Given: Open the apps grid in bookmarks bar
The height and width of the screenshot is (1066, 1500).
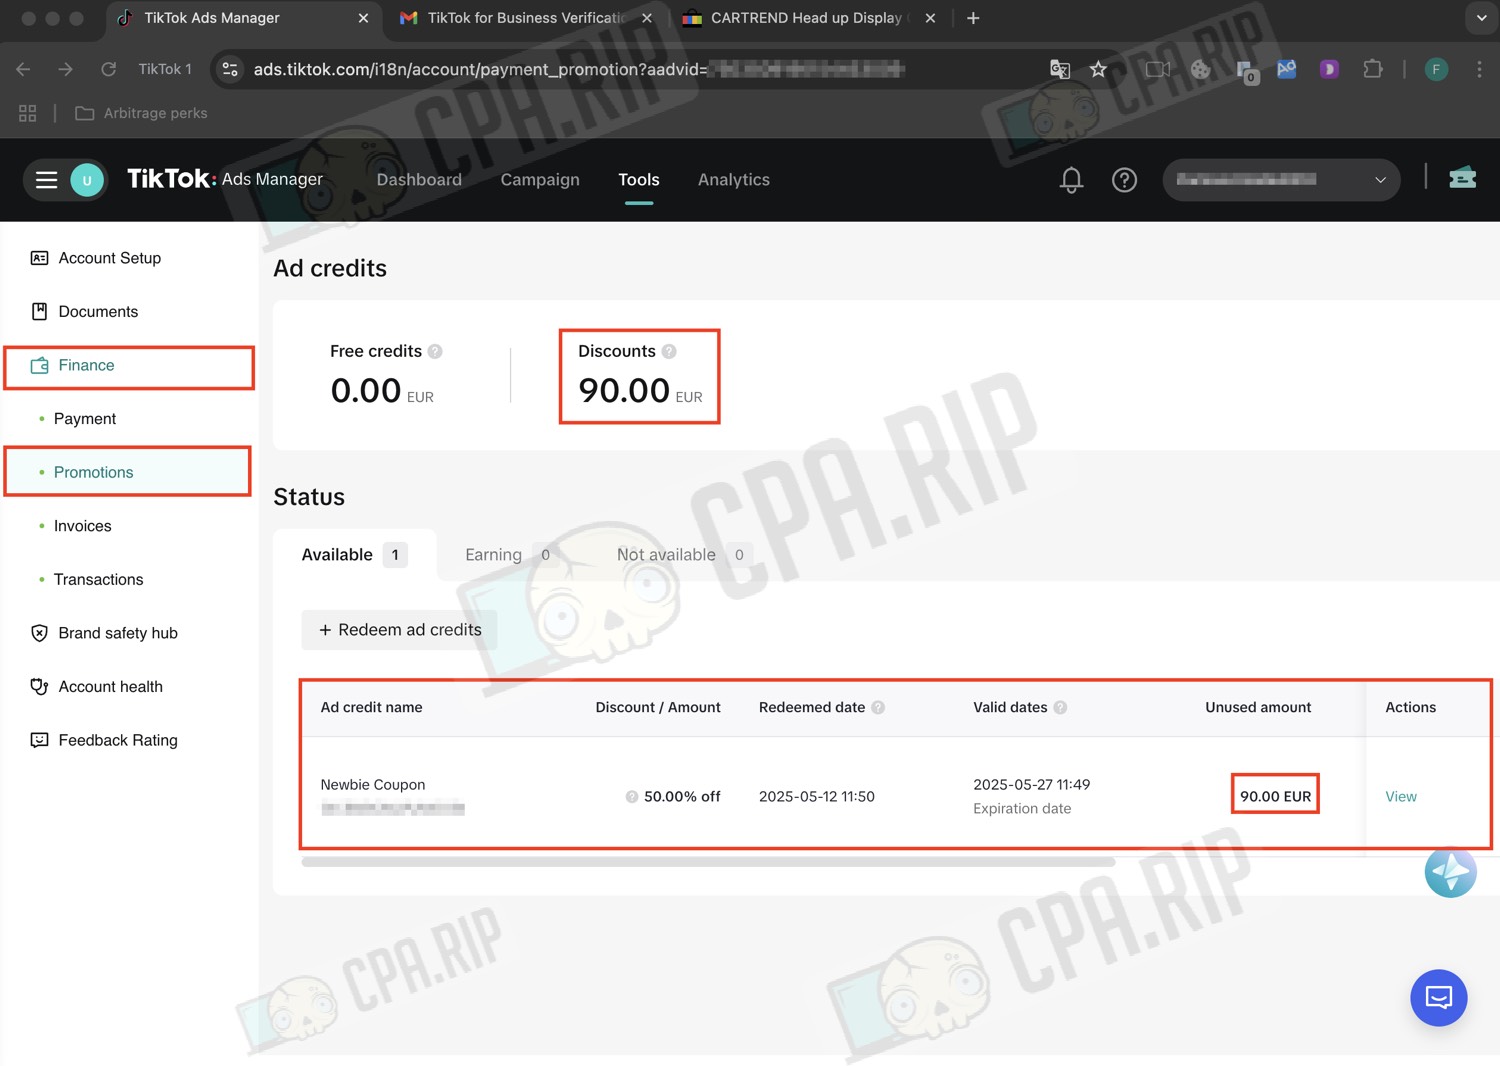Looking at the screenshot, I should [x=28, y=113].
